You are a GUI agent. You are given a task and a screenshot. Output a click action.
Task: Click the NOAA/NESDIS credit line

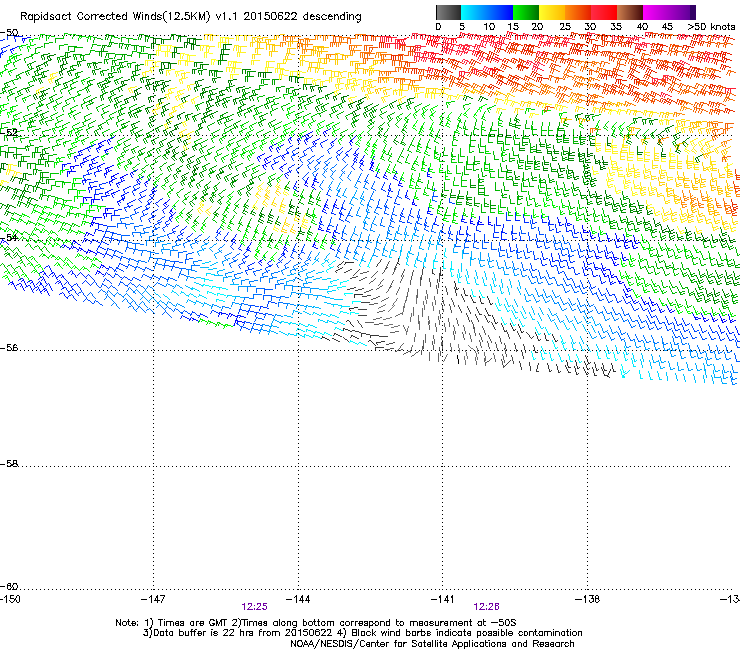point(432,644)
